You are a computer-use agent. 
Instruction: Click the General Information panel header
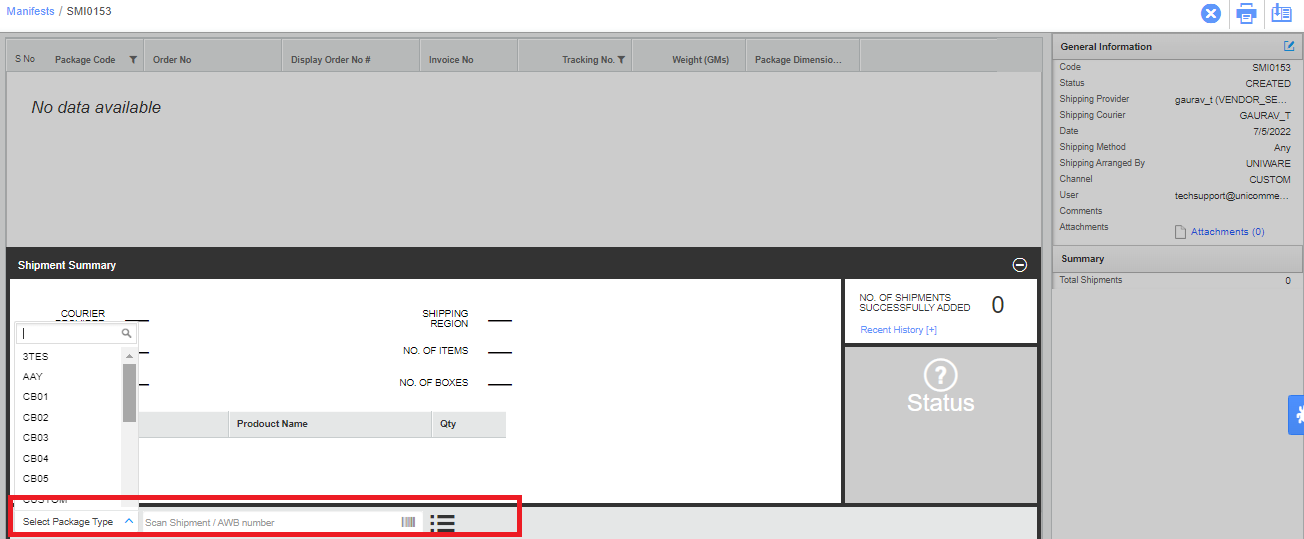tap(1177, 46)
